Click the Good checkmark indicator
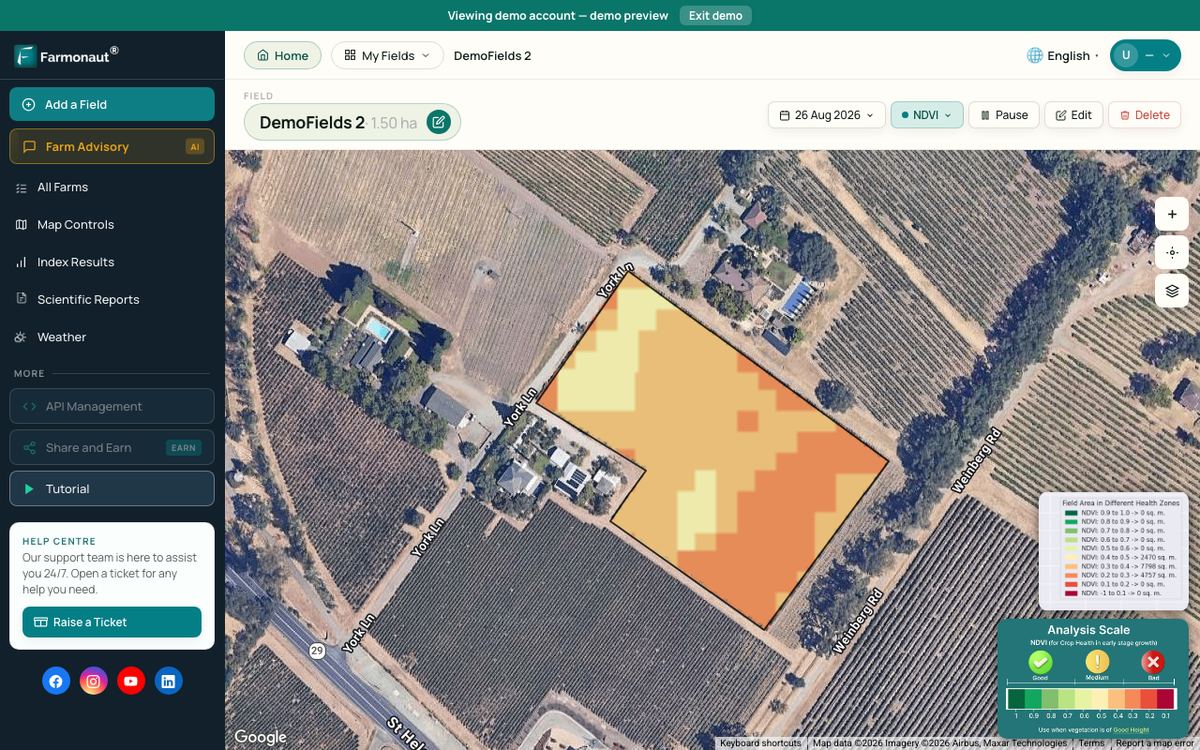Screen dimensions: 1200x750 point(1040,662)
